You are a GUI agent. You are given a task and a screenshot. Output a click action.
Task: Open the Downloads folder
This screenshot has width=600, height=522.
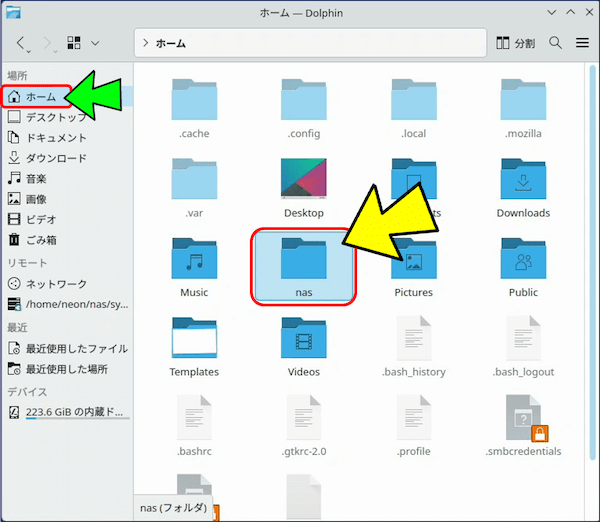tap(523, 183)
